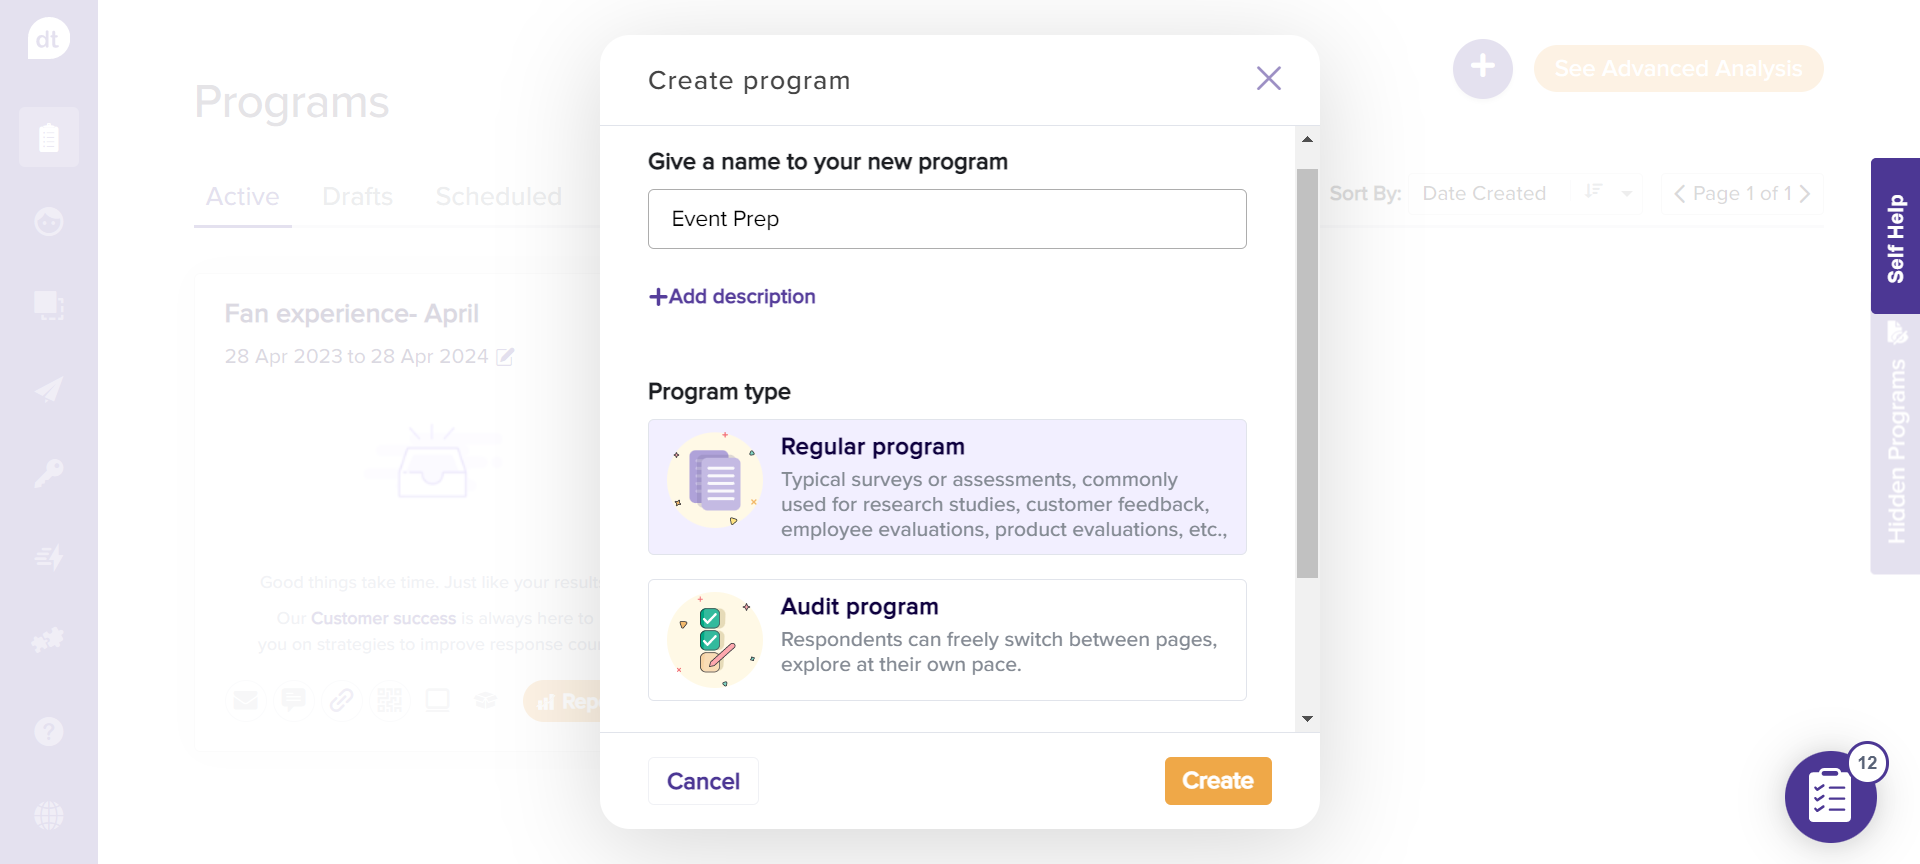Select the Audit program type
This screenshot has height=864, width=1920.
[946, 640]
